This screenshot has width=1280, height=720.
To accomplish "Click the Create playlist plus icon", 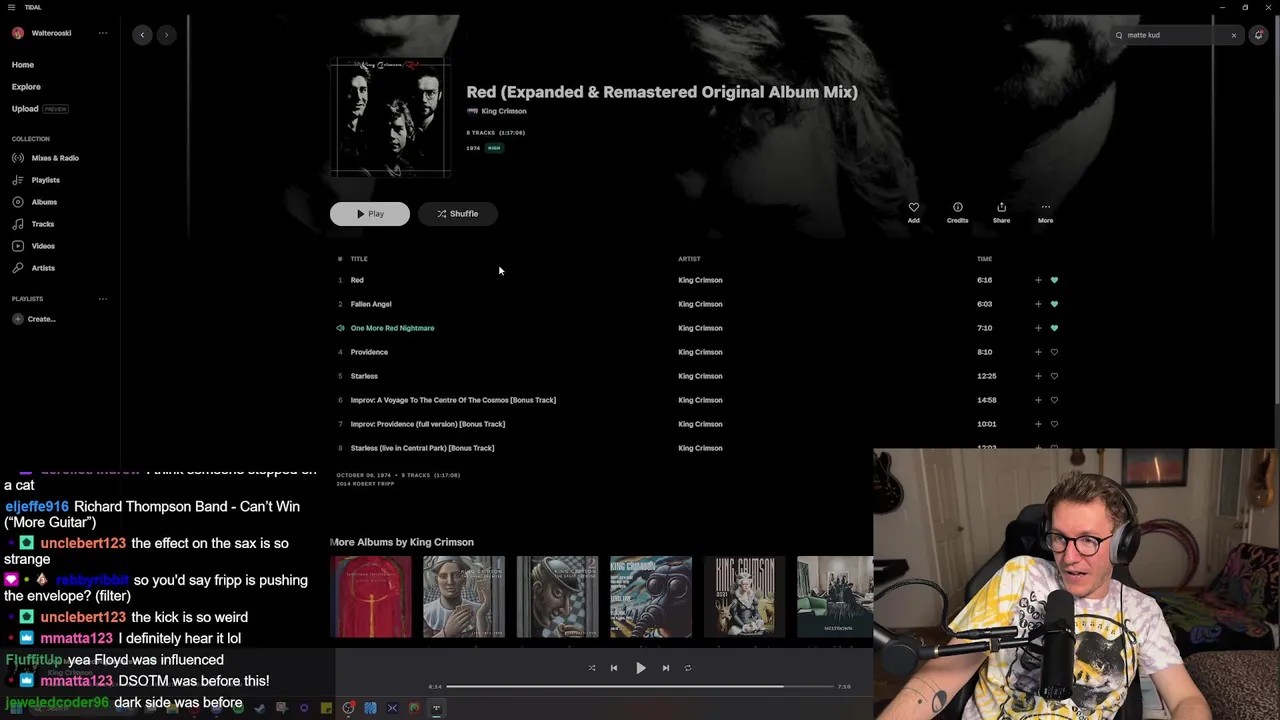I will (x=18, y=319).
